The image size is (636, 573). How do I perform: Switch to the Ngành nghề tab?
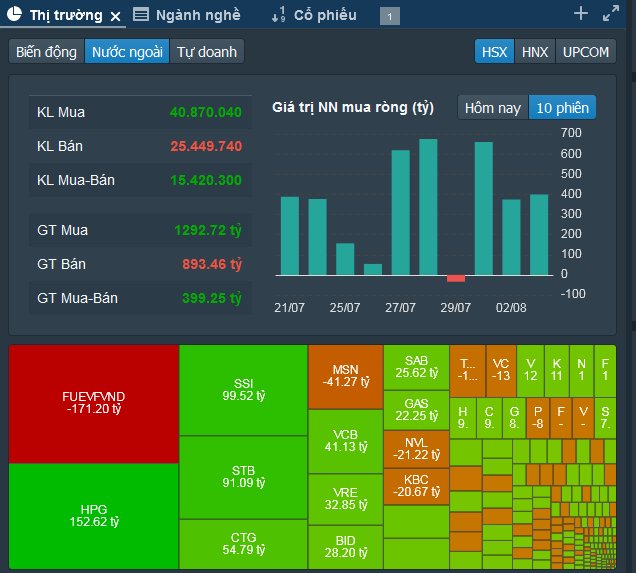pos(200,15)
